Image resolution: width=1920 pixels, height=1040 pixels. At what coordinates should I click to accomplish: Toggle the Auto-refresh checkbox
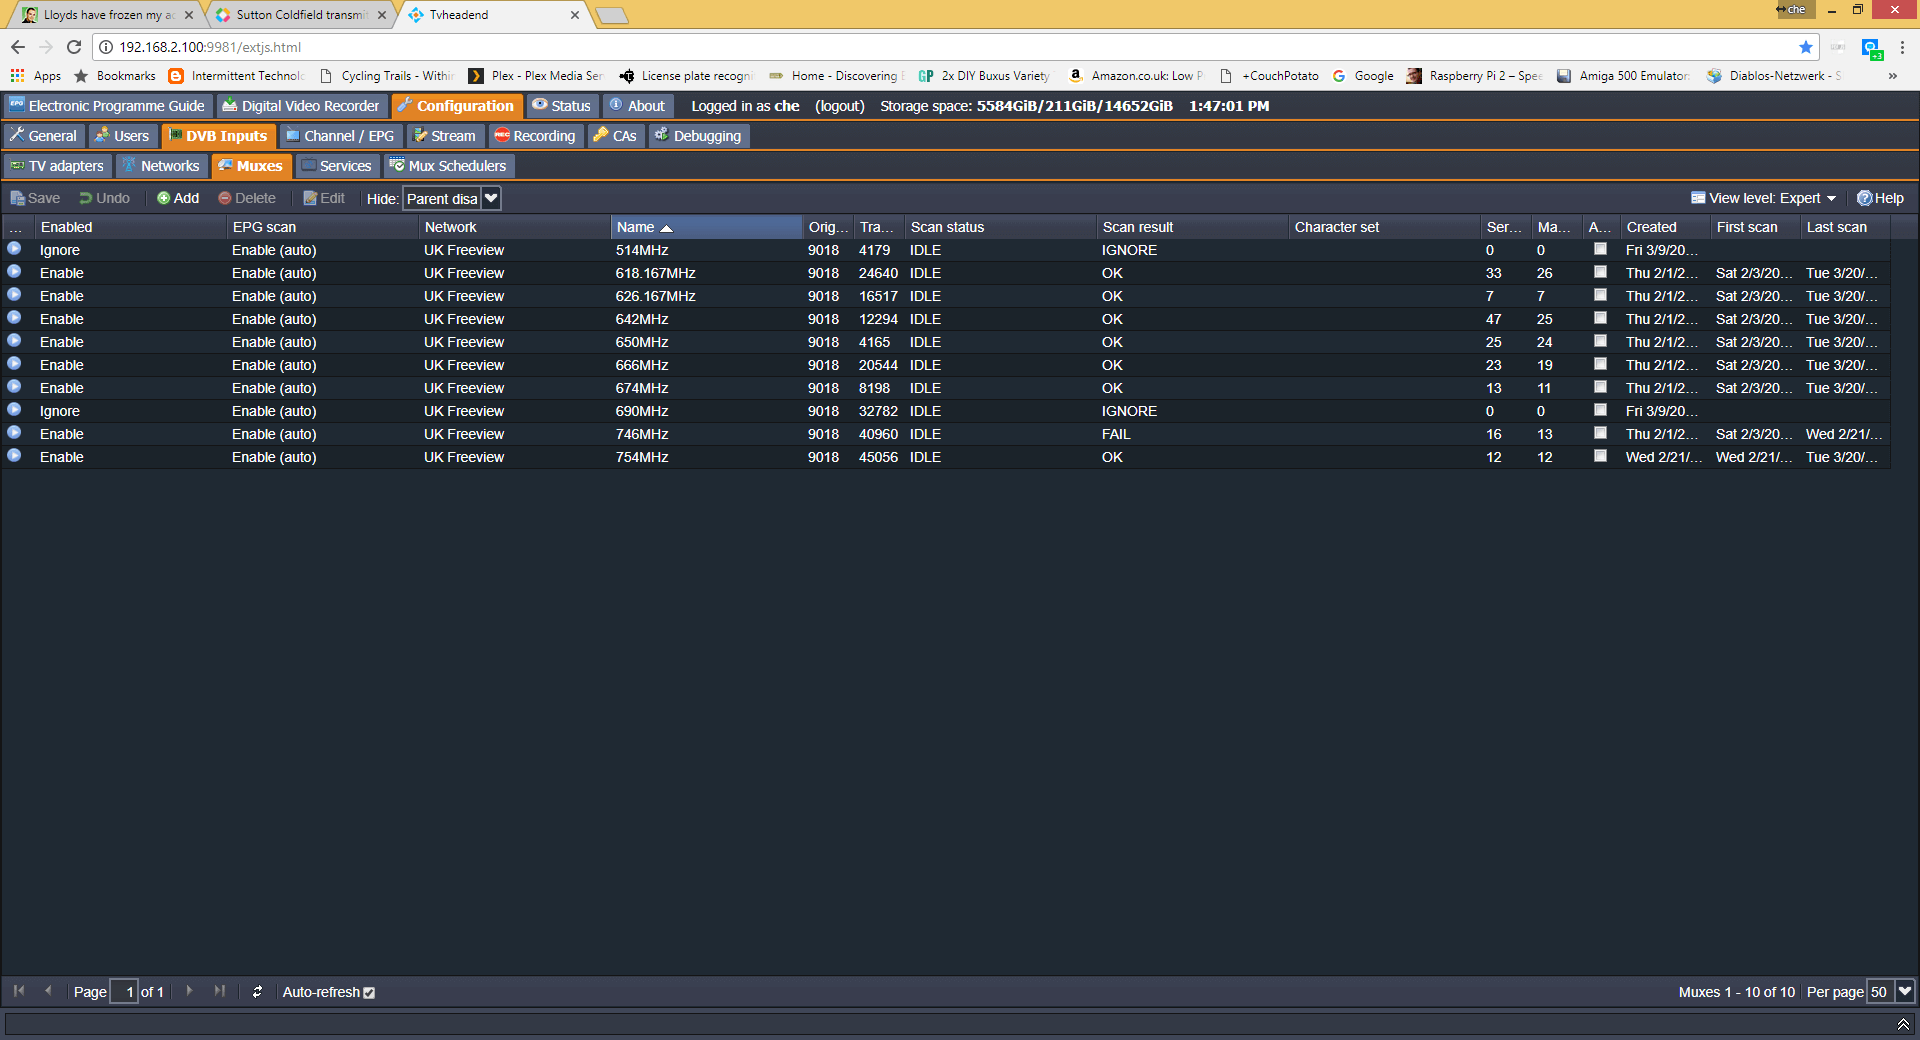click(369, 993)
